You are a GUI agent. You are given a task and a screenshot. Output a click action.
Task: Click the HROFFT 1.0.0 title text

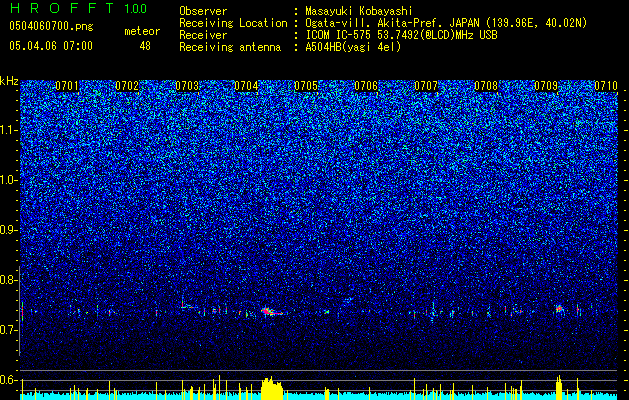click(78, 8)
